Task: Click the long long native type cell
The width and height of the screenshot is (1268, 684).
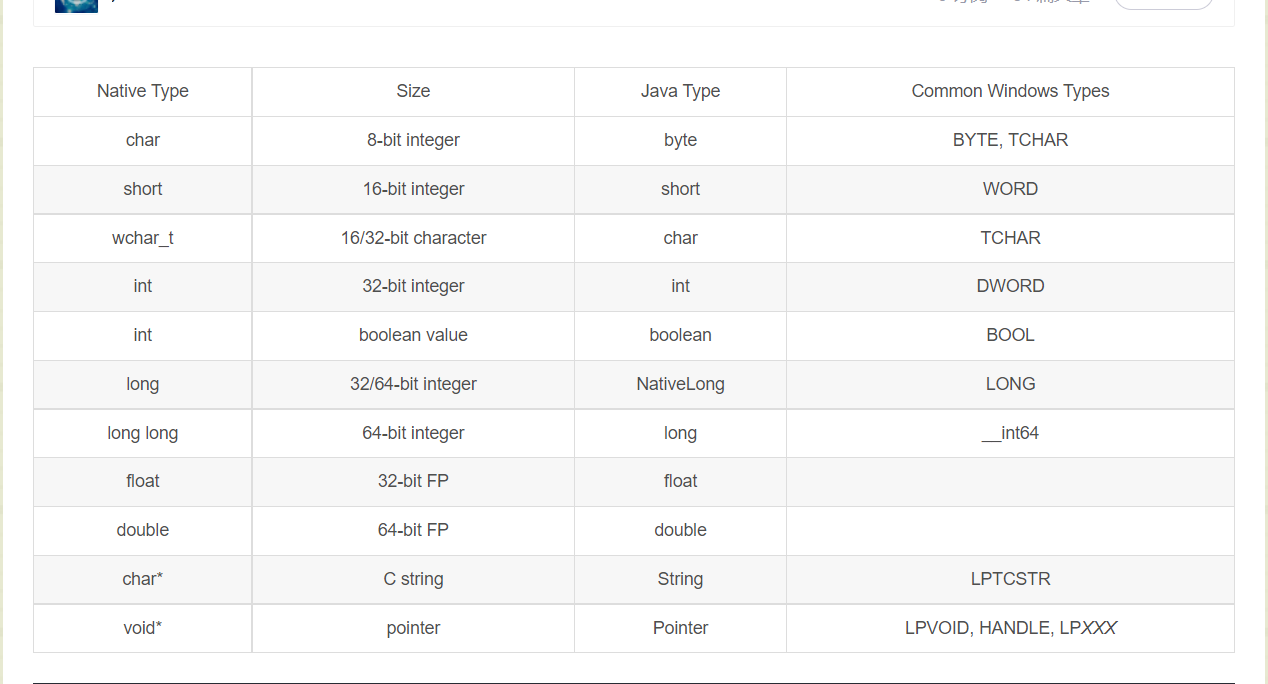Action: 143,433
